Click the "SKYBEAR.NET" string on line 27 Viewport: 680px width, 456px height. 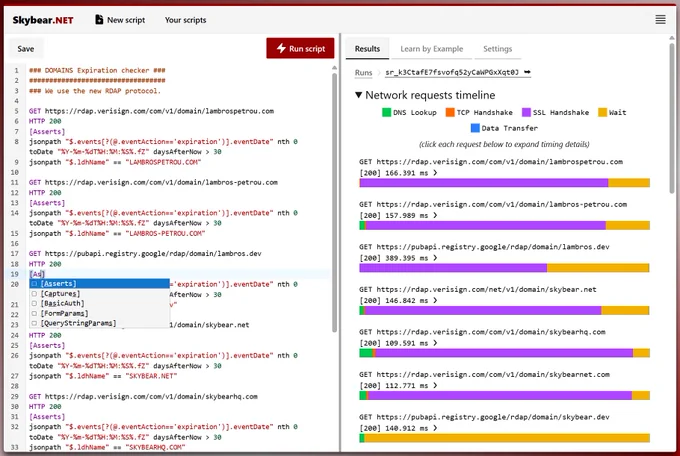pos(151,376)
